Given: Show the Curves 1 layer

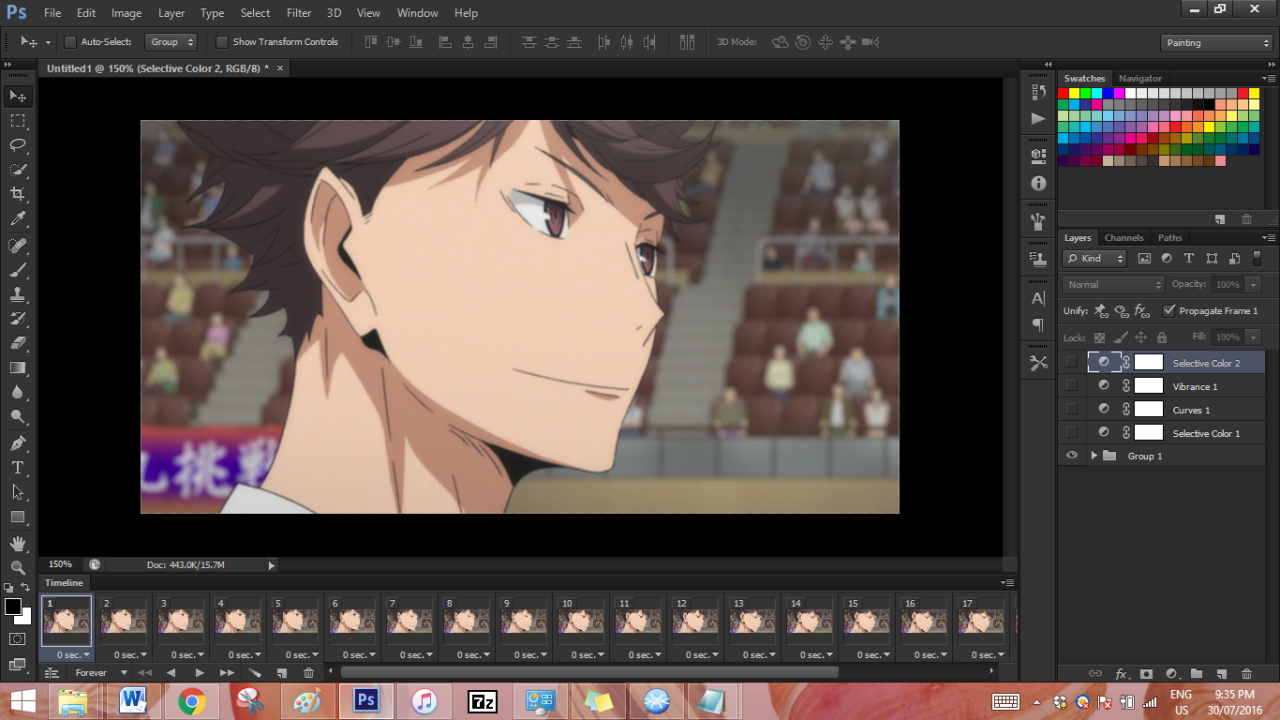Looking at the screenshot, I should (x=1072, y=409).
